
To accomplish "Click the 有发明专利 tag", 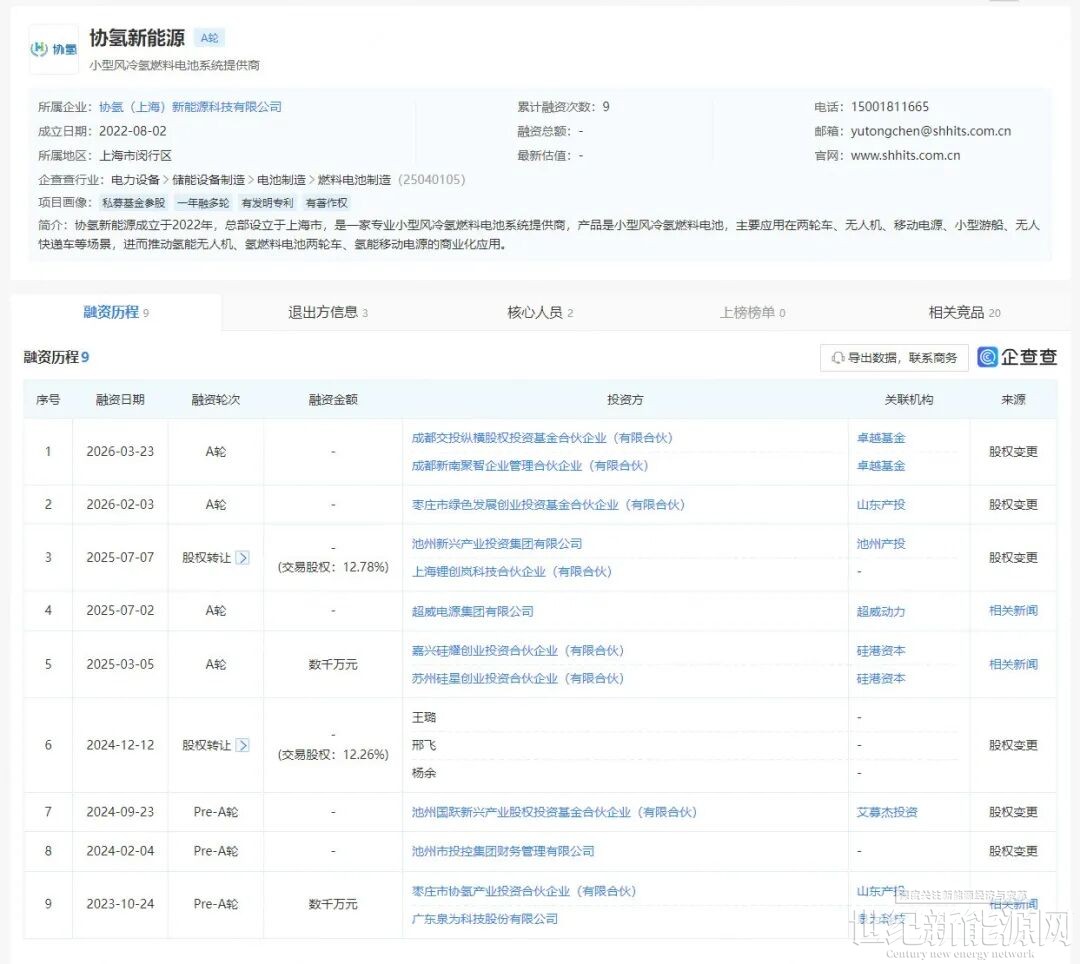I will pos(268,203).
